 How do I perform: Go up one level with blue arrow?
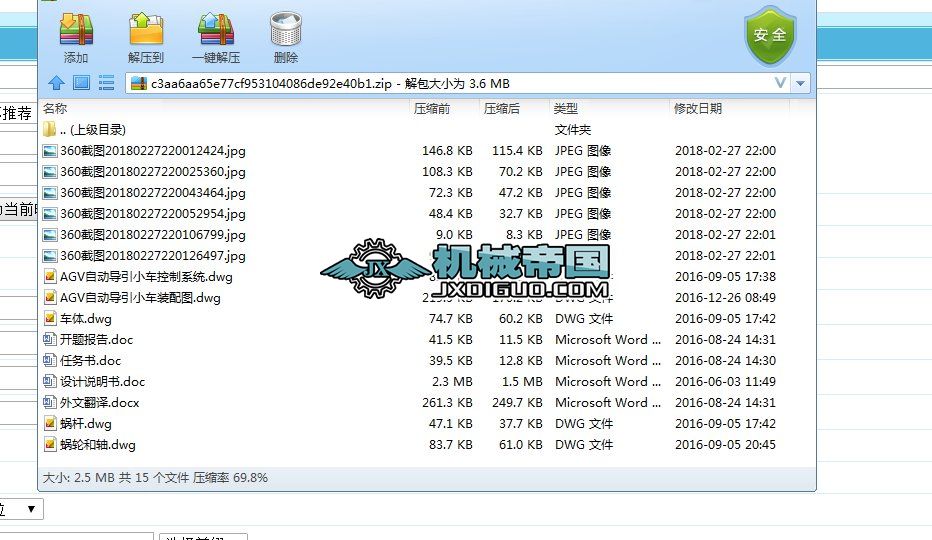point(56,83)
